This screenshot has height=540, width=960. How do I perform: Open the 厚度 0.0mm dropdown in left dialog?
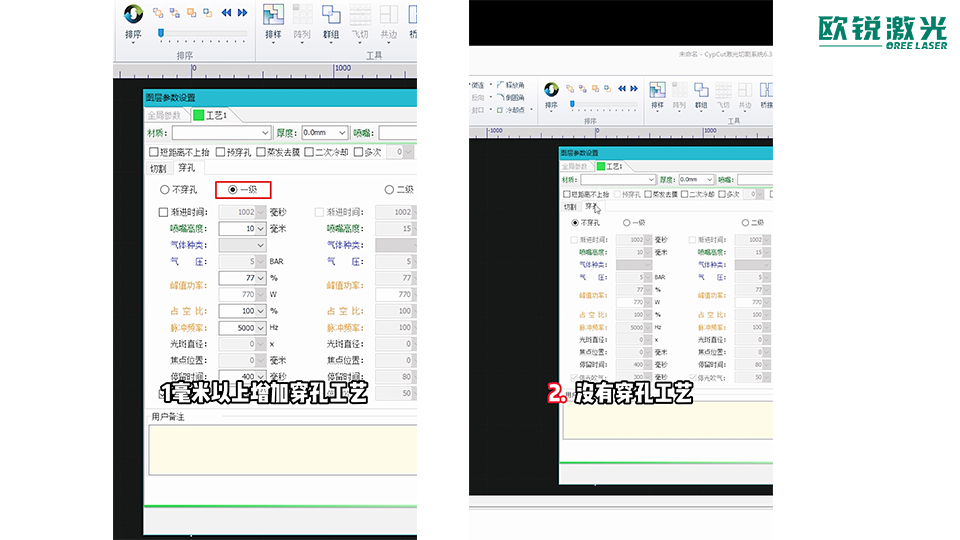pyautogui.click(x=325, y=133)
